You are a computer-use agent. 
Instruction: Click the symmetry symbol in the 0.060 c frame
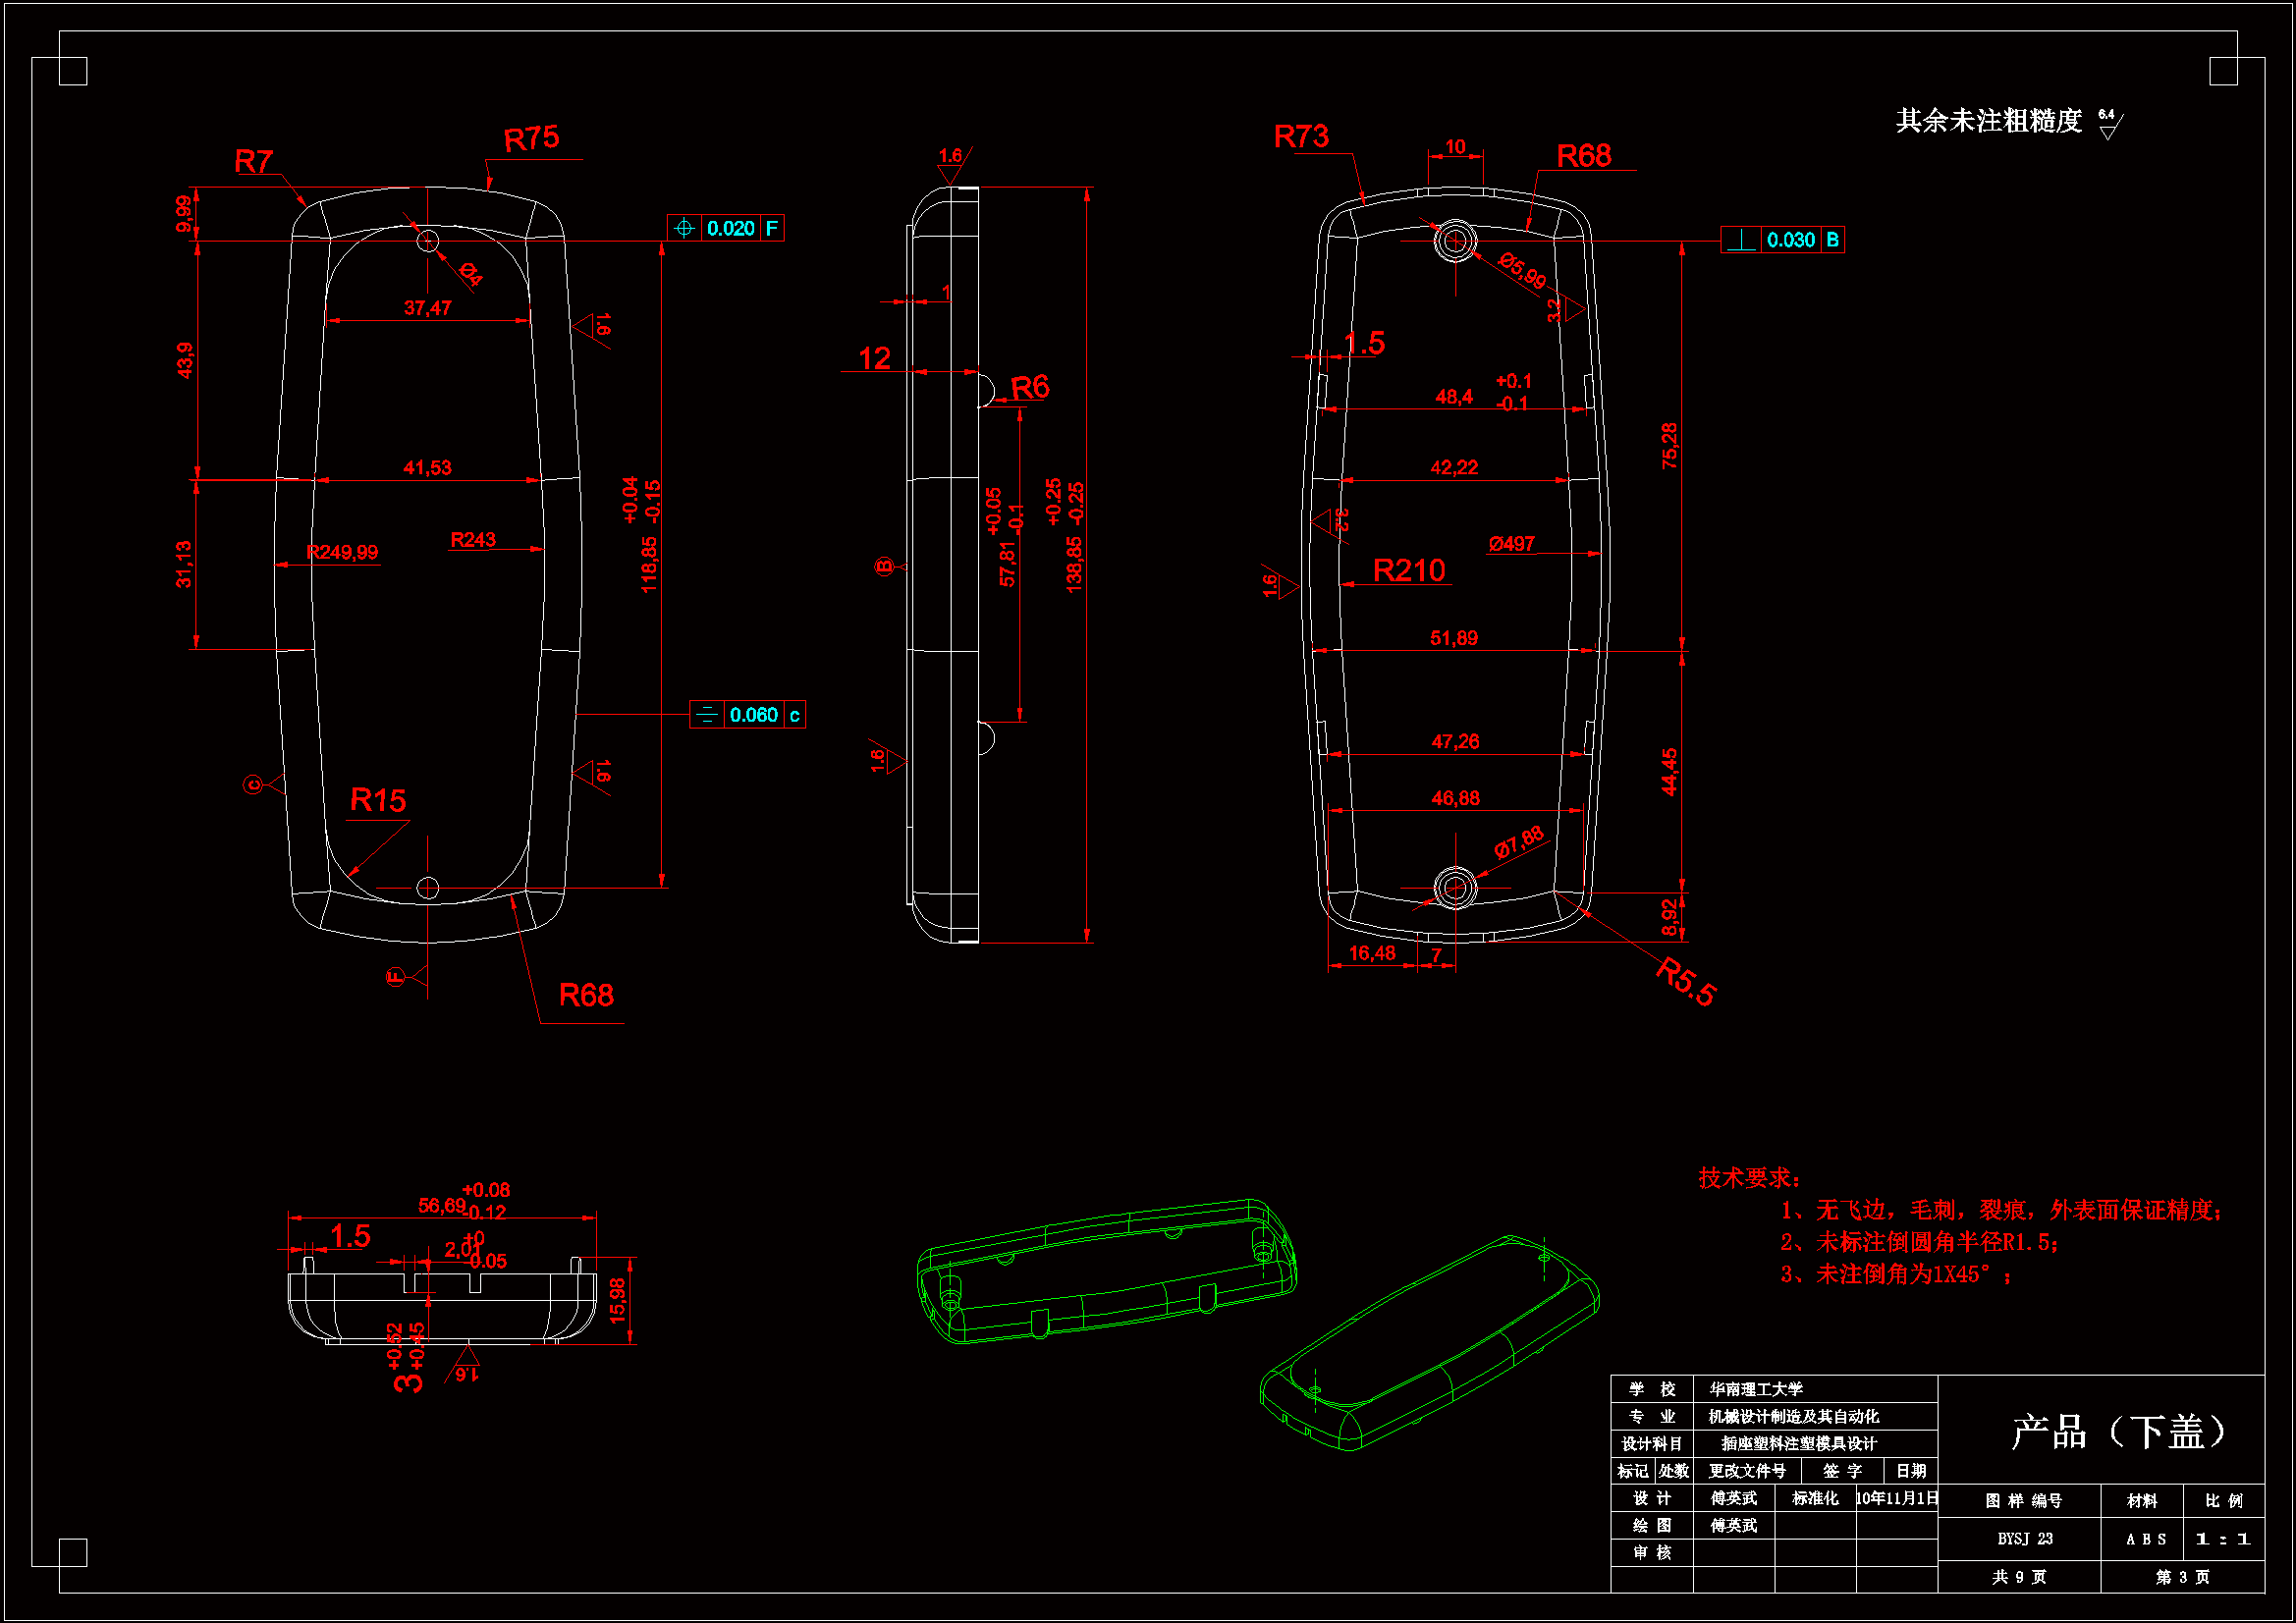click(706, 715)
